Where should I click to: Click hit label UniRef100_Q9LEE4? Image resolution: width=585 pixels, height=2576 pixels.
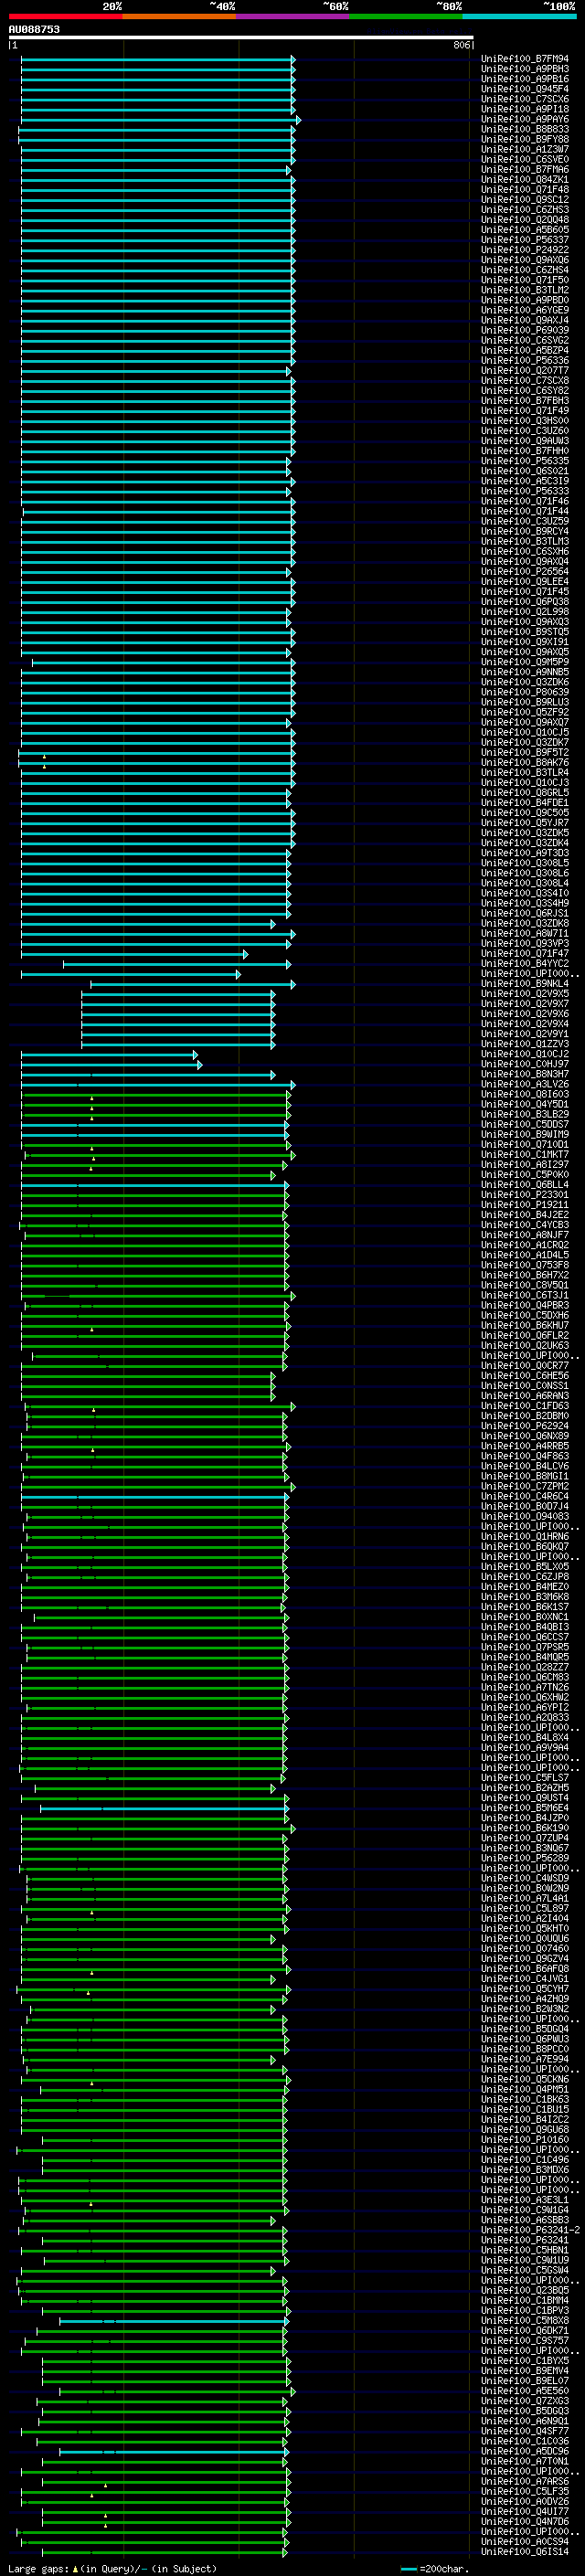[x=525, y=581]
